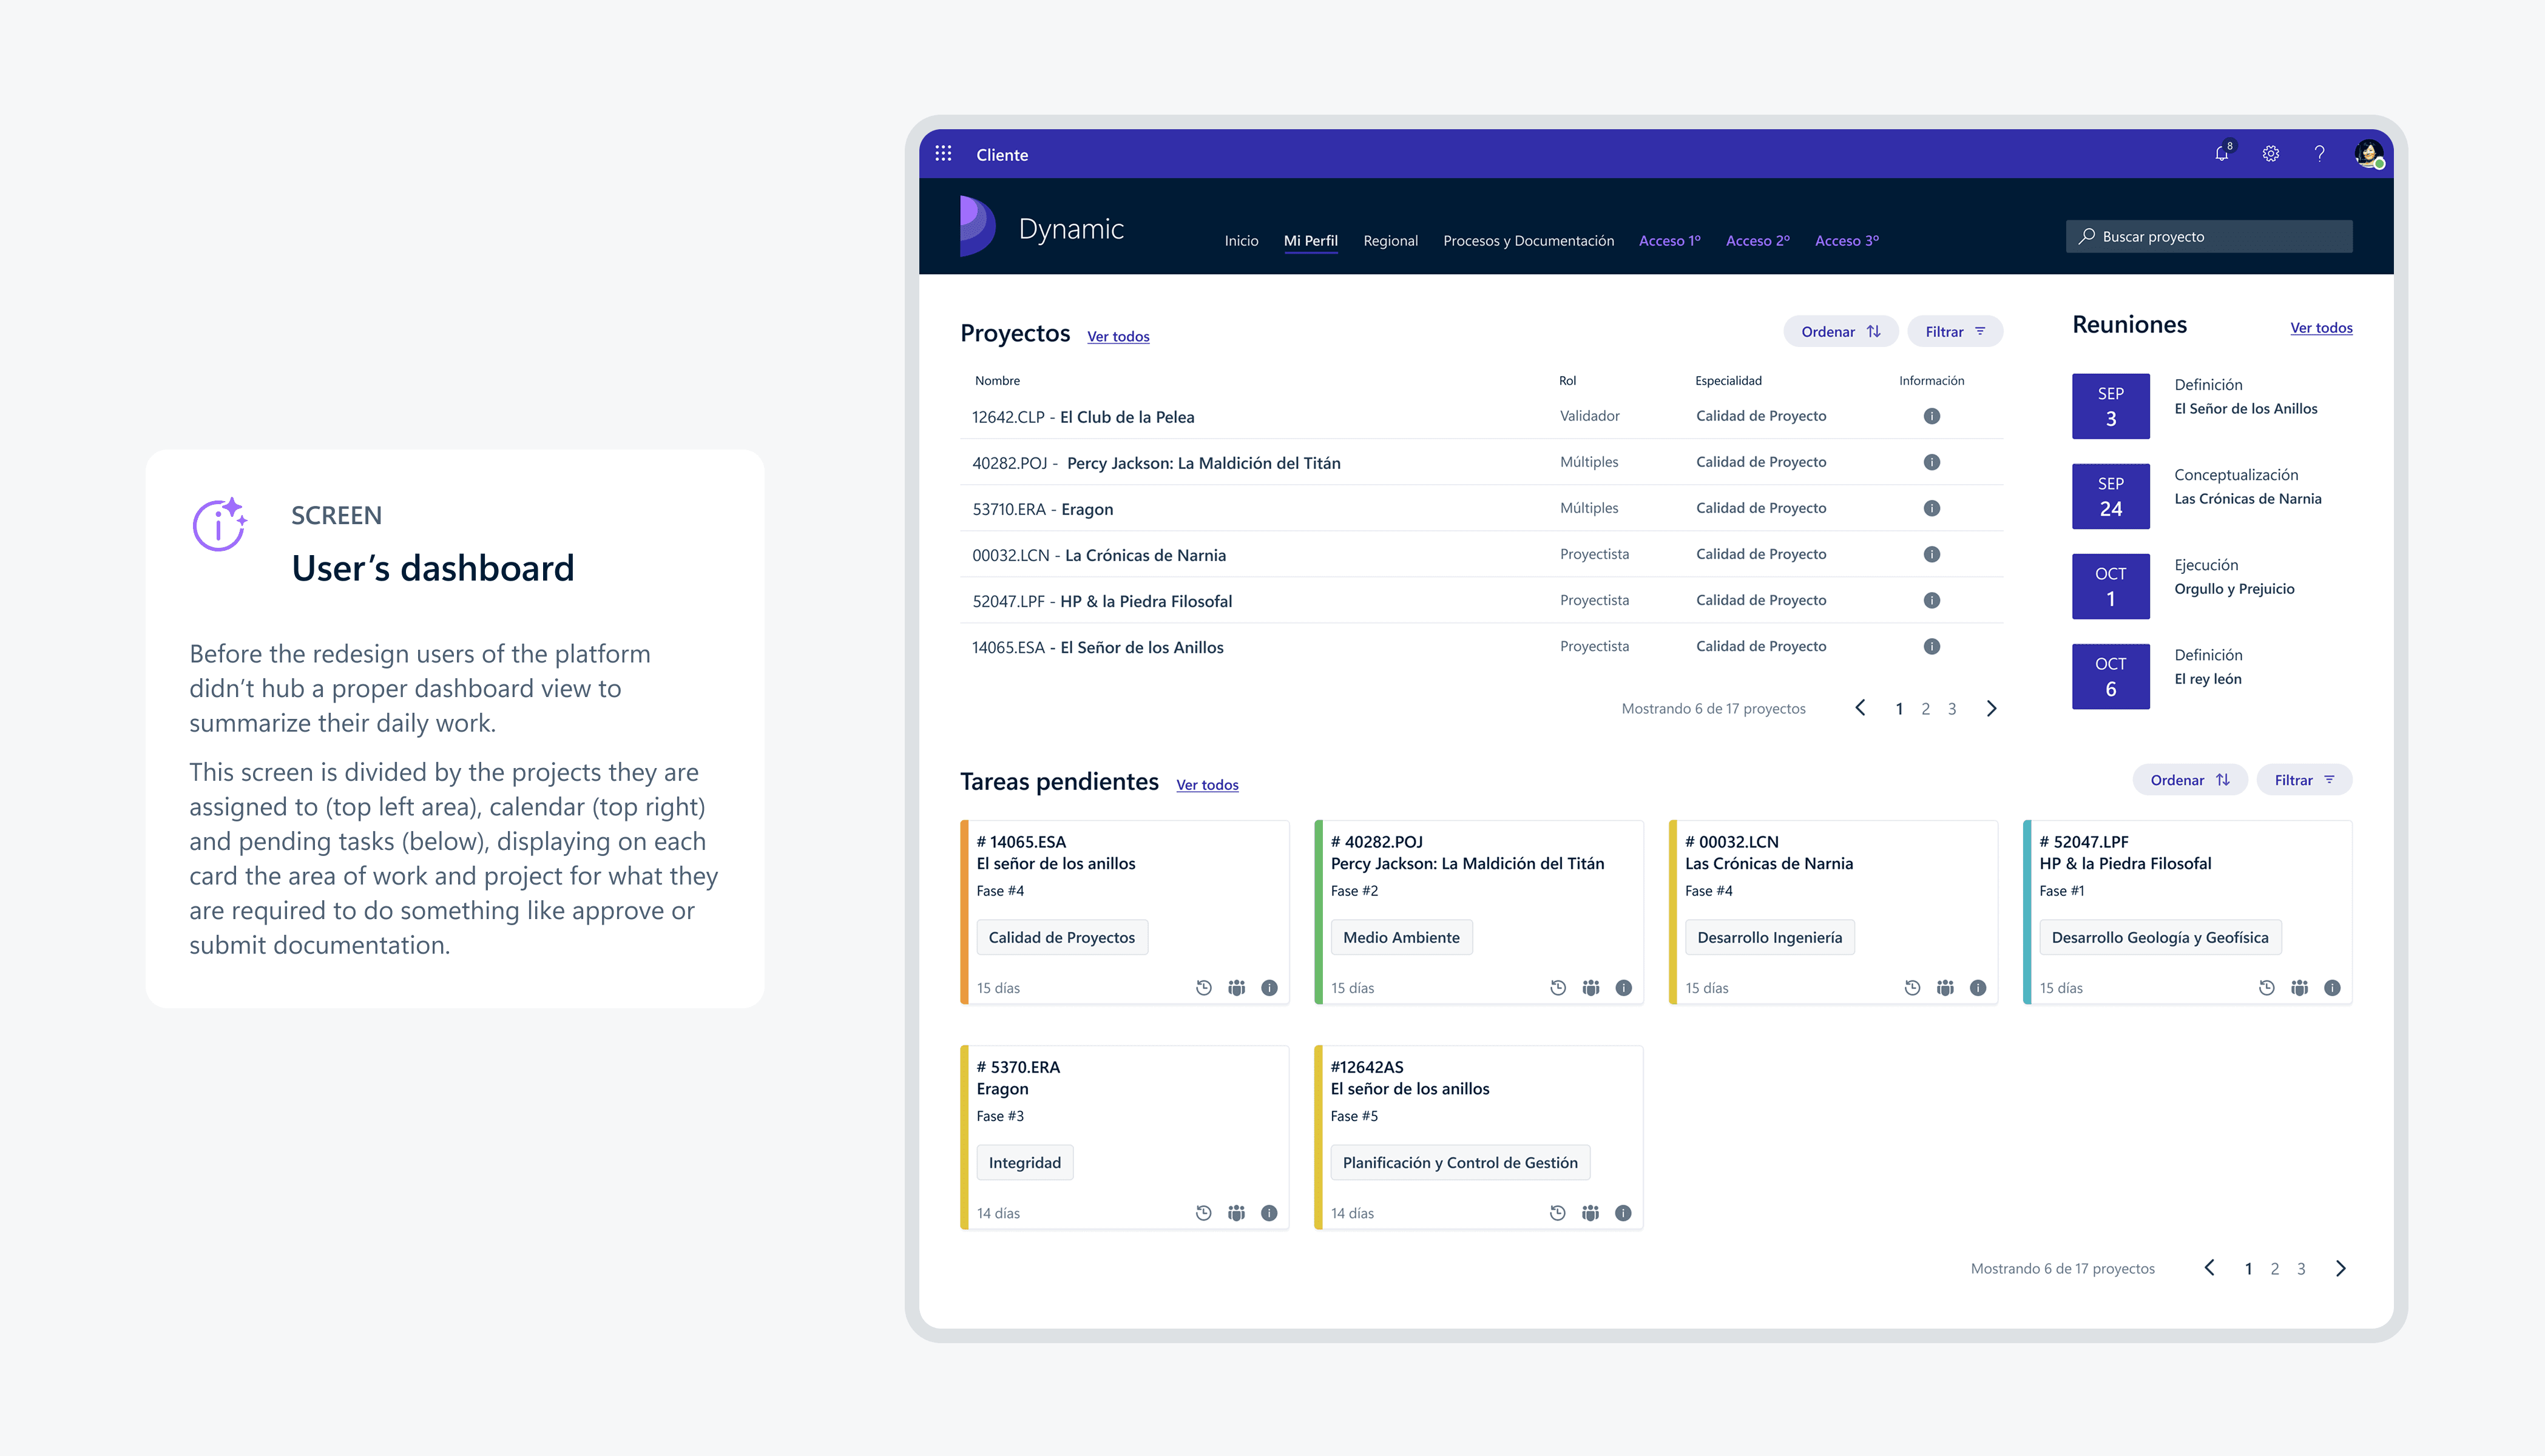Go to next page of projects list
The height and width of the screenshot is (1456, 2545).
tap(1991, 709)
